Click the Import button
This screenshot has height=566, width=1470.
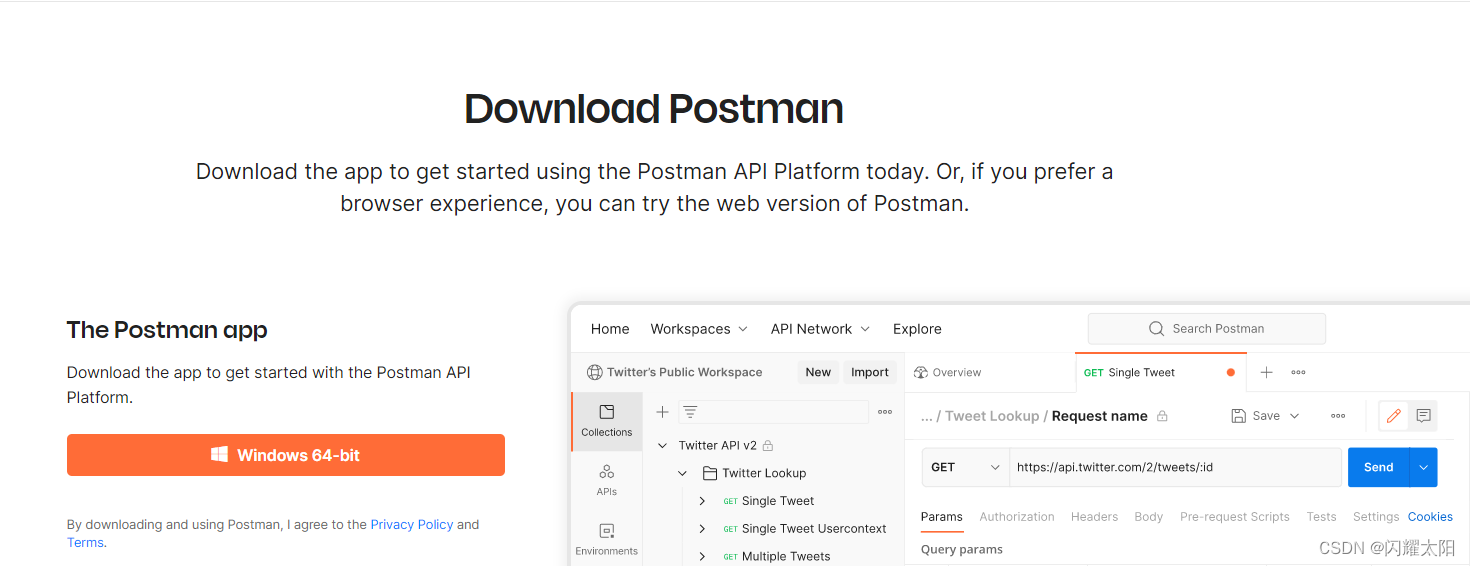coord(870,372)
